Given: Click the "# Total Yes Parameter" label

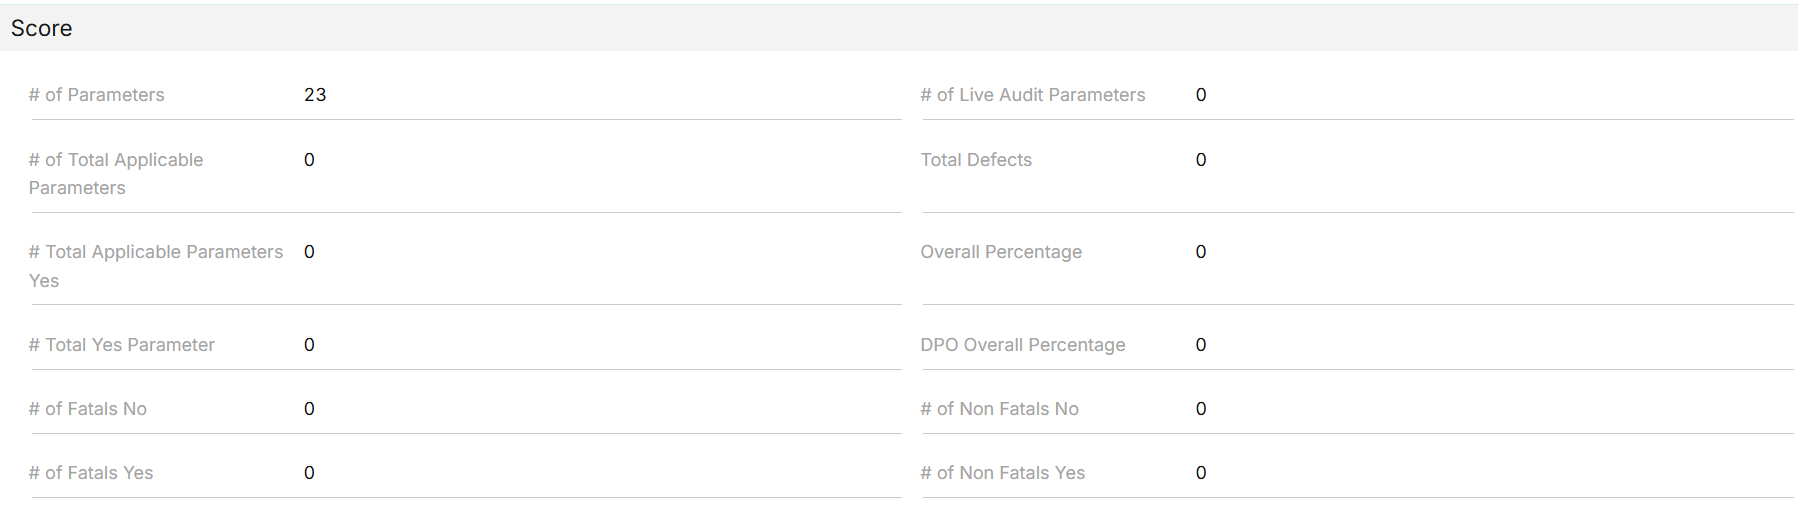Looking at the screenshot, I should pos(121,345).
